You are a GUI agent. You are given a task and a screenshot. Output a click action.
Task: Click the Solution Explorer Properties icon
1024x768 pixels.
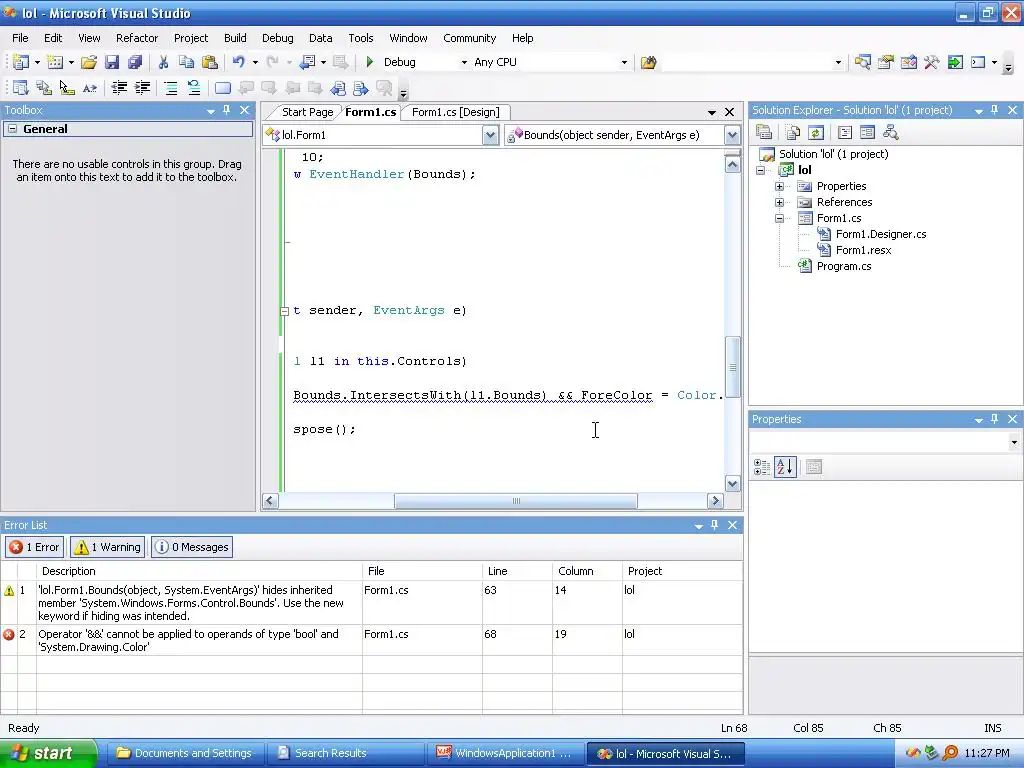click(x=764, y=133)
